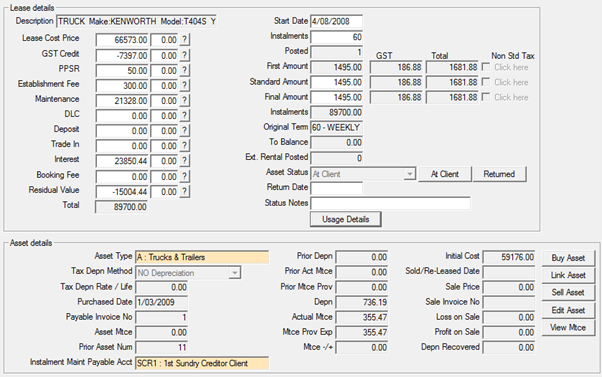Open Usage Details
The image size is (602, 377).
346,219
